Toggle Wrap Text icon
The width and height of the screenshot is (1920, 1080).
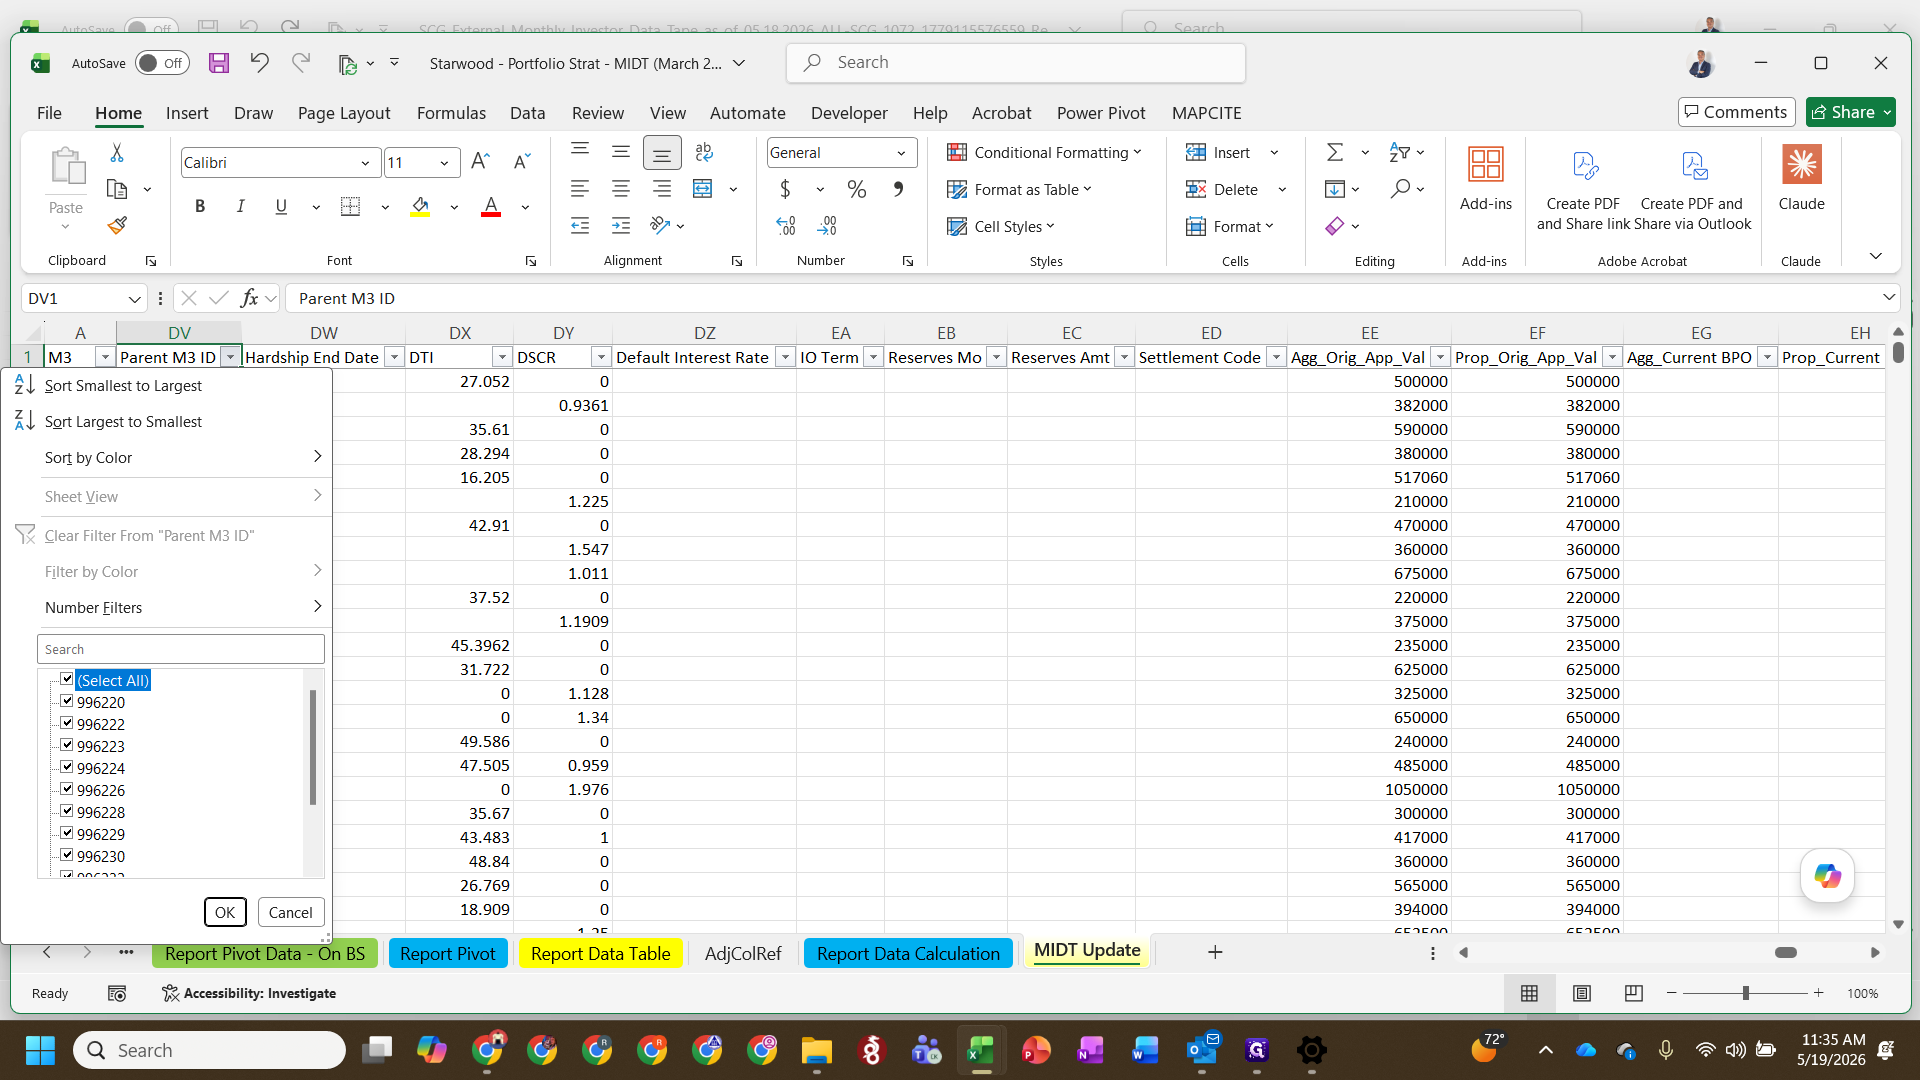click(x=704, y=152)
